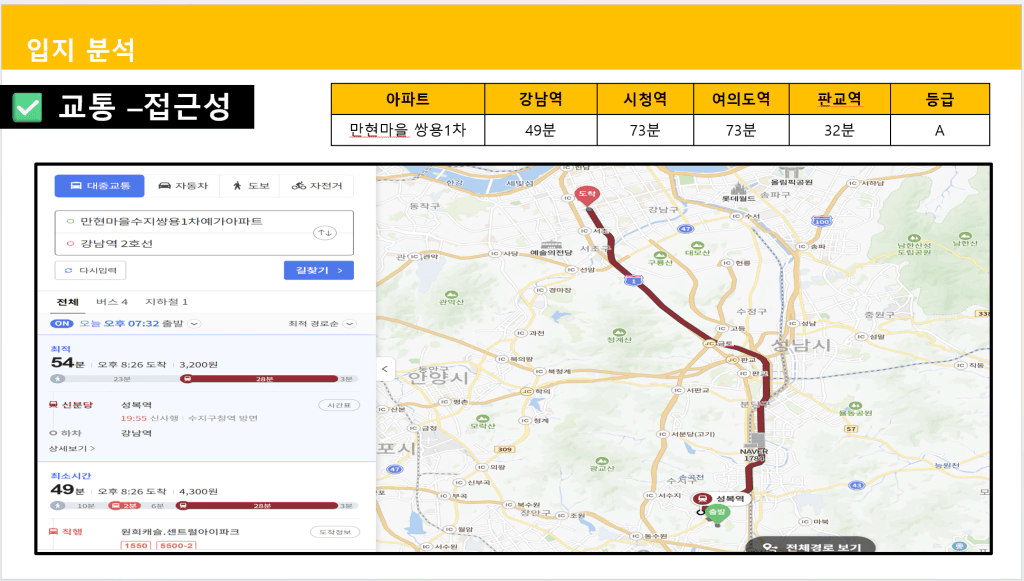Click the 32분 판교역 table cell
Image resolution: width=1024 pixels, height=581 pixels.
[x=840, y=130]
